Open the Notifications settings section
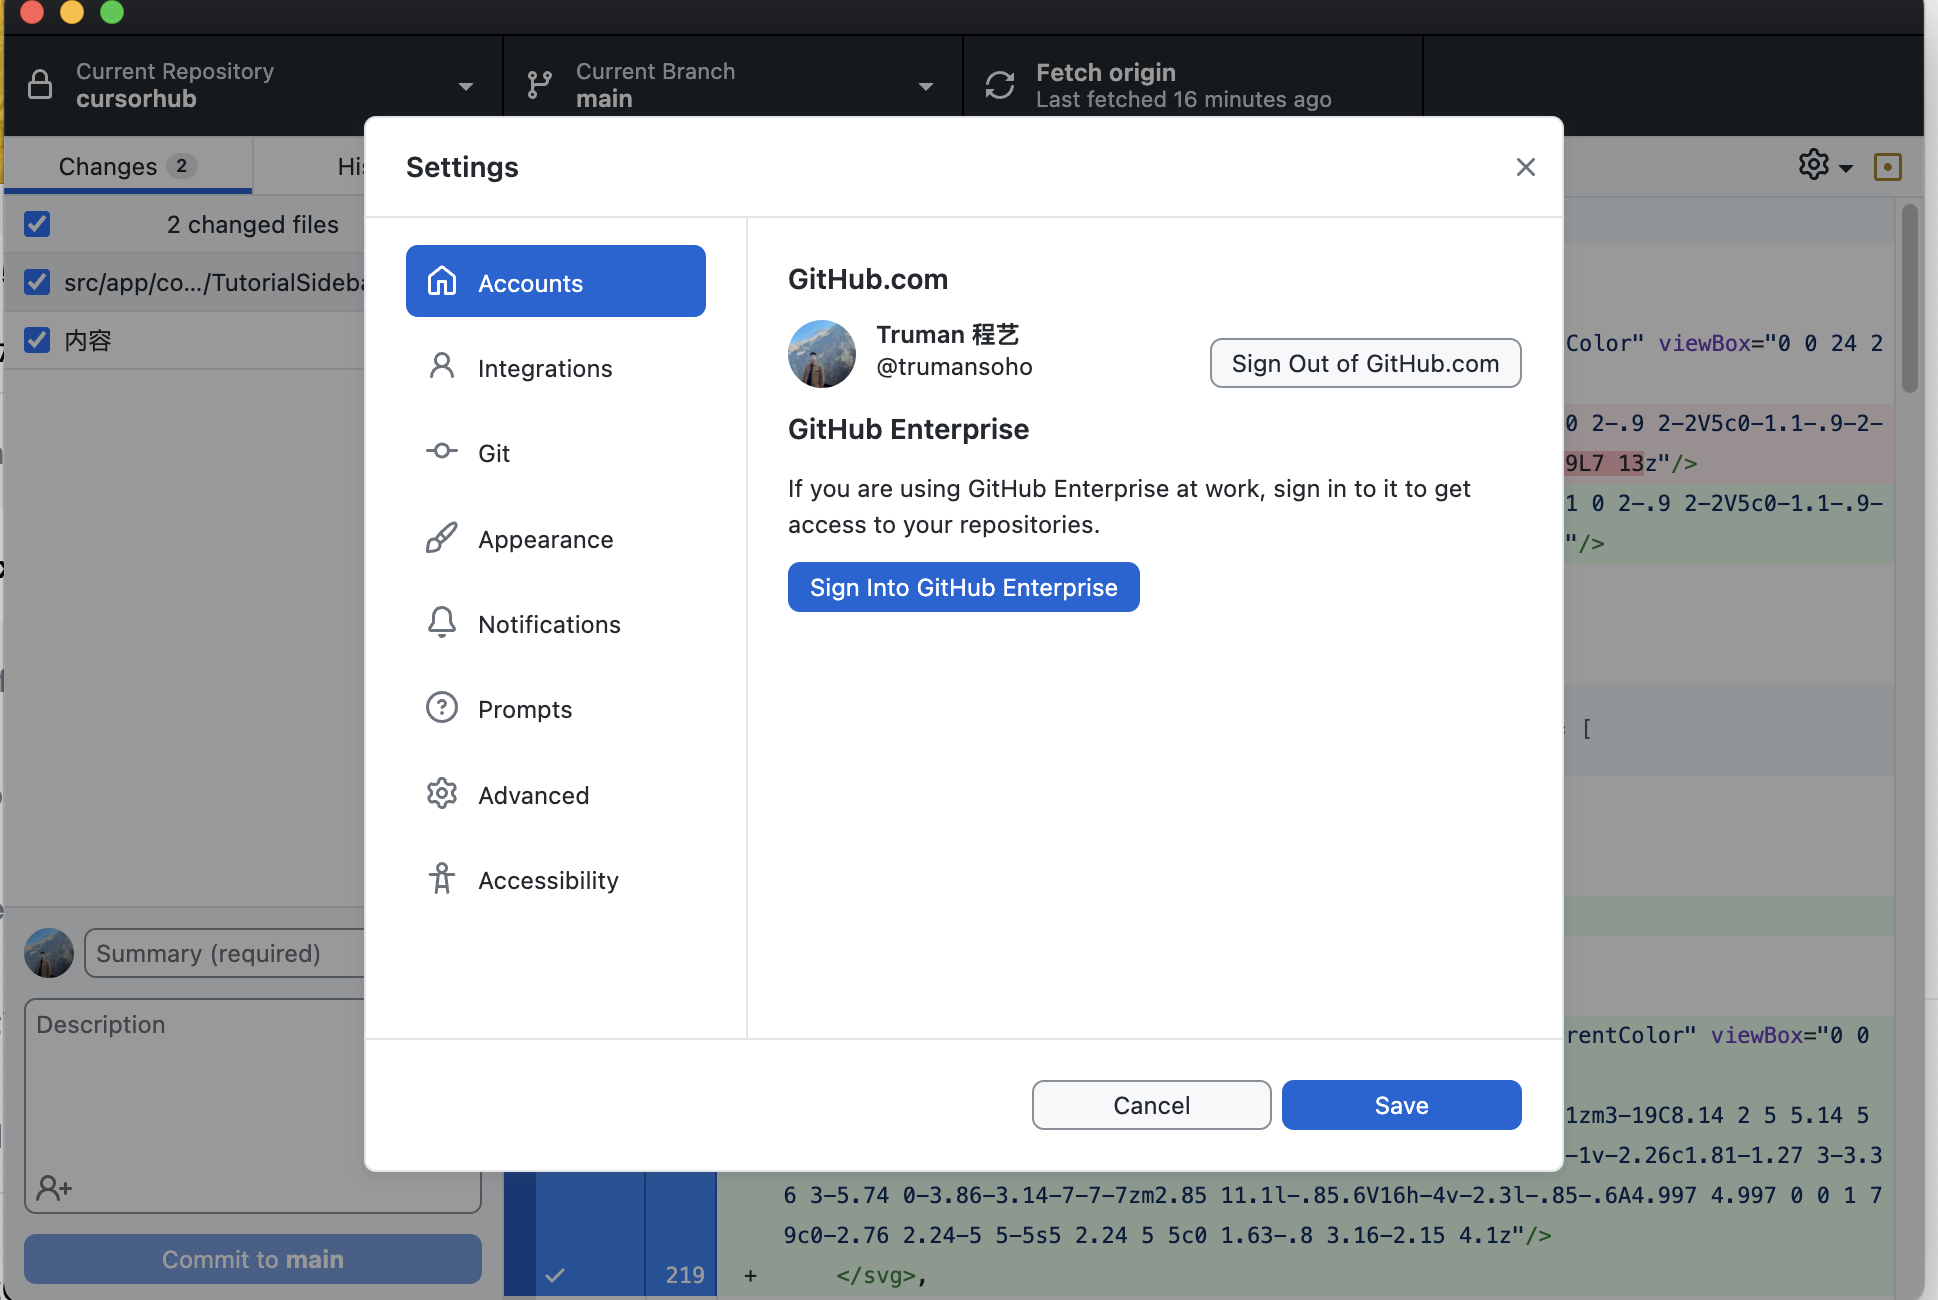Screen dimensions: 1938x1300 tap(555, 624)
